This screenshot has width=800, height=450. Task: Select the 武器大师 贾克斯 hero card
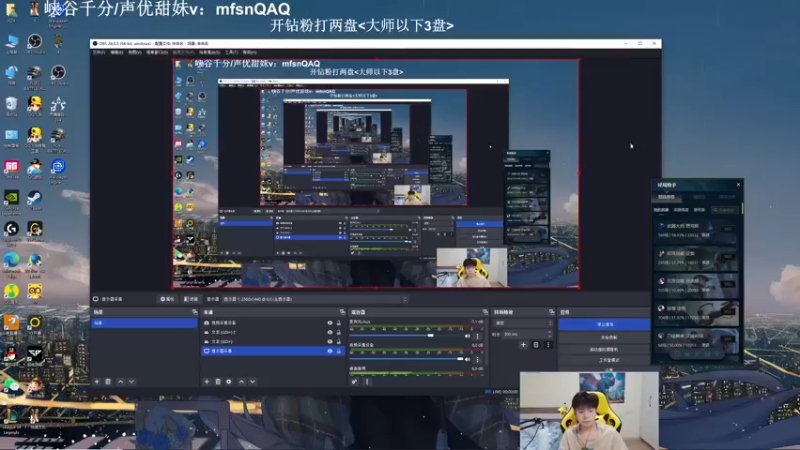coord(696,230)
